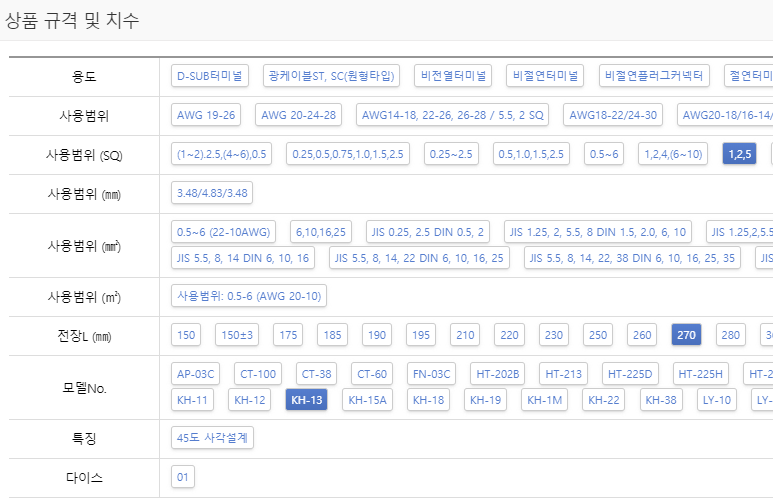Filter by AWG 19-26 range
773x498 pixels.
click(x=206, y=115)
